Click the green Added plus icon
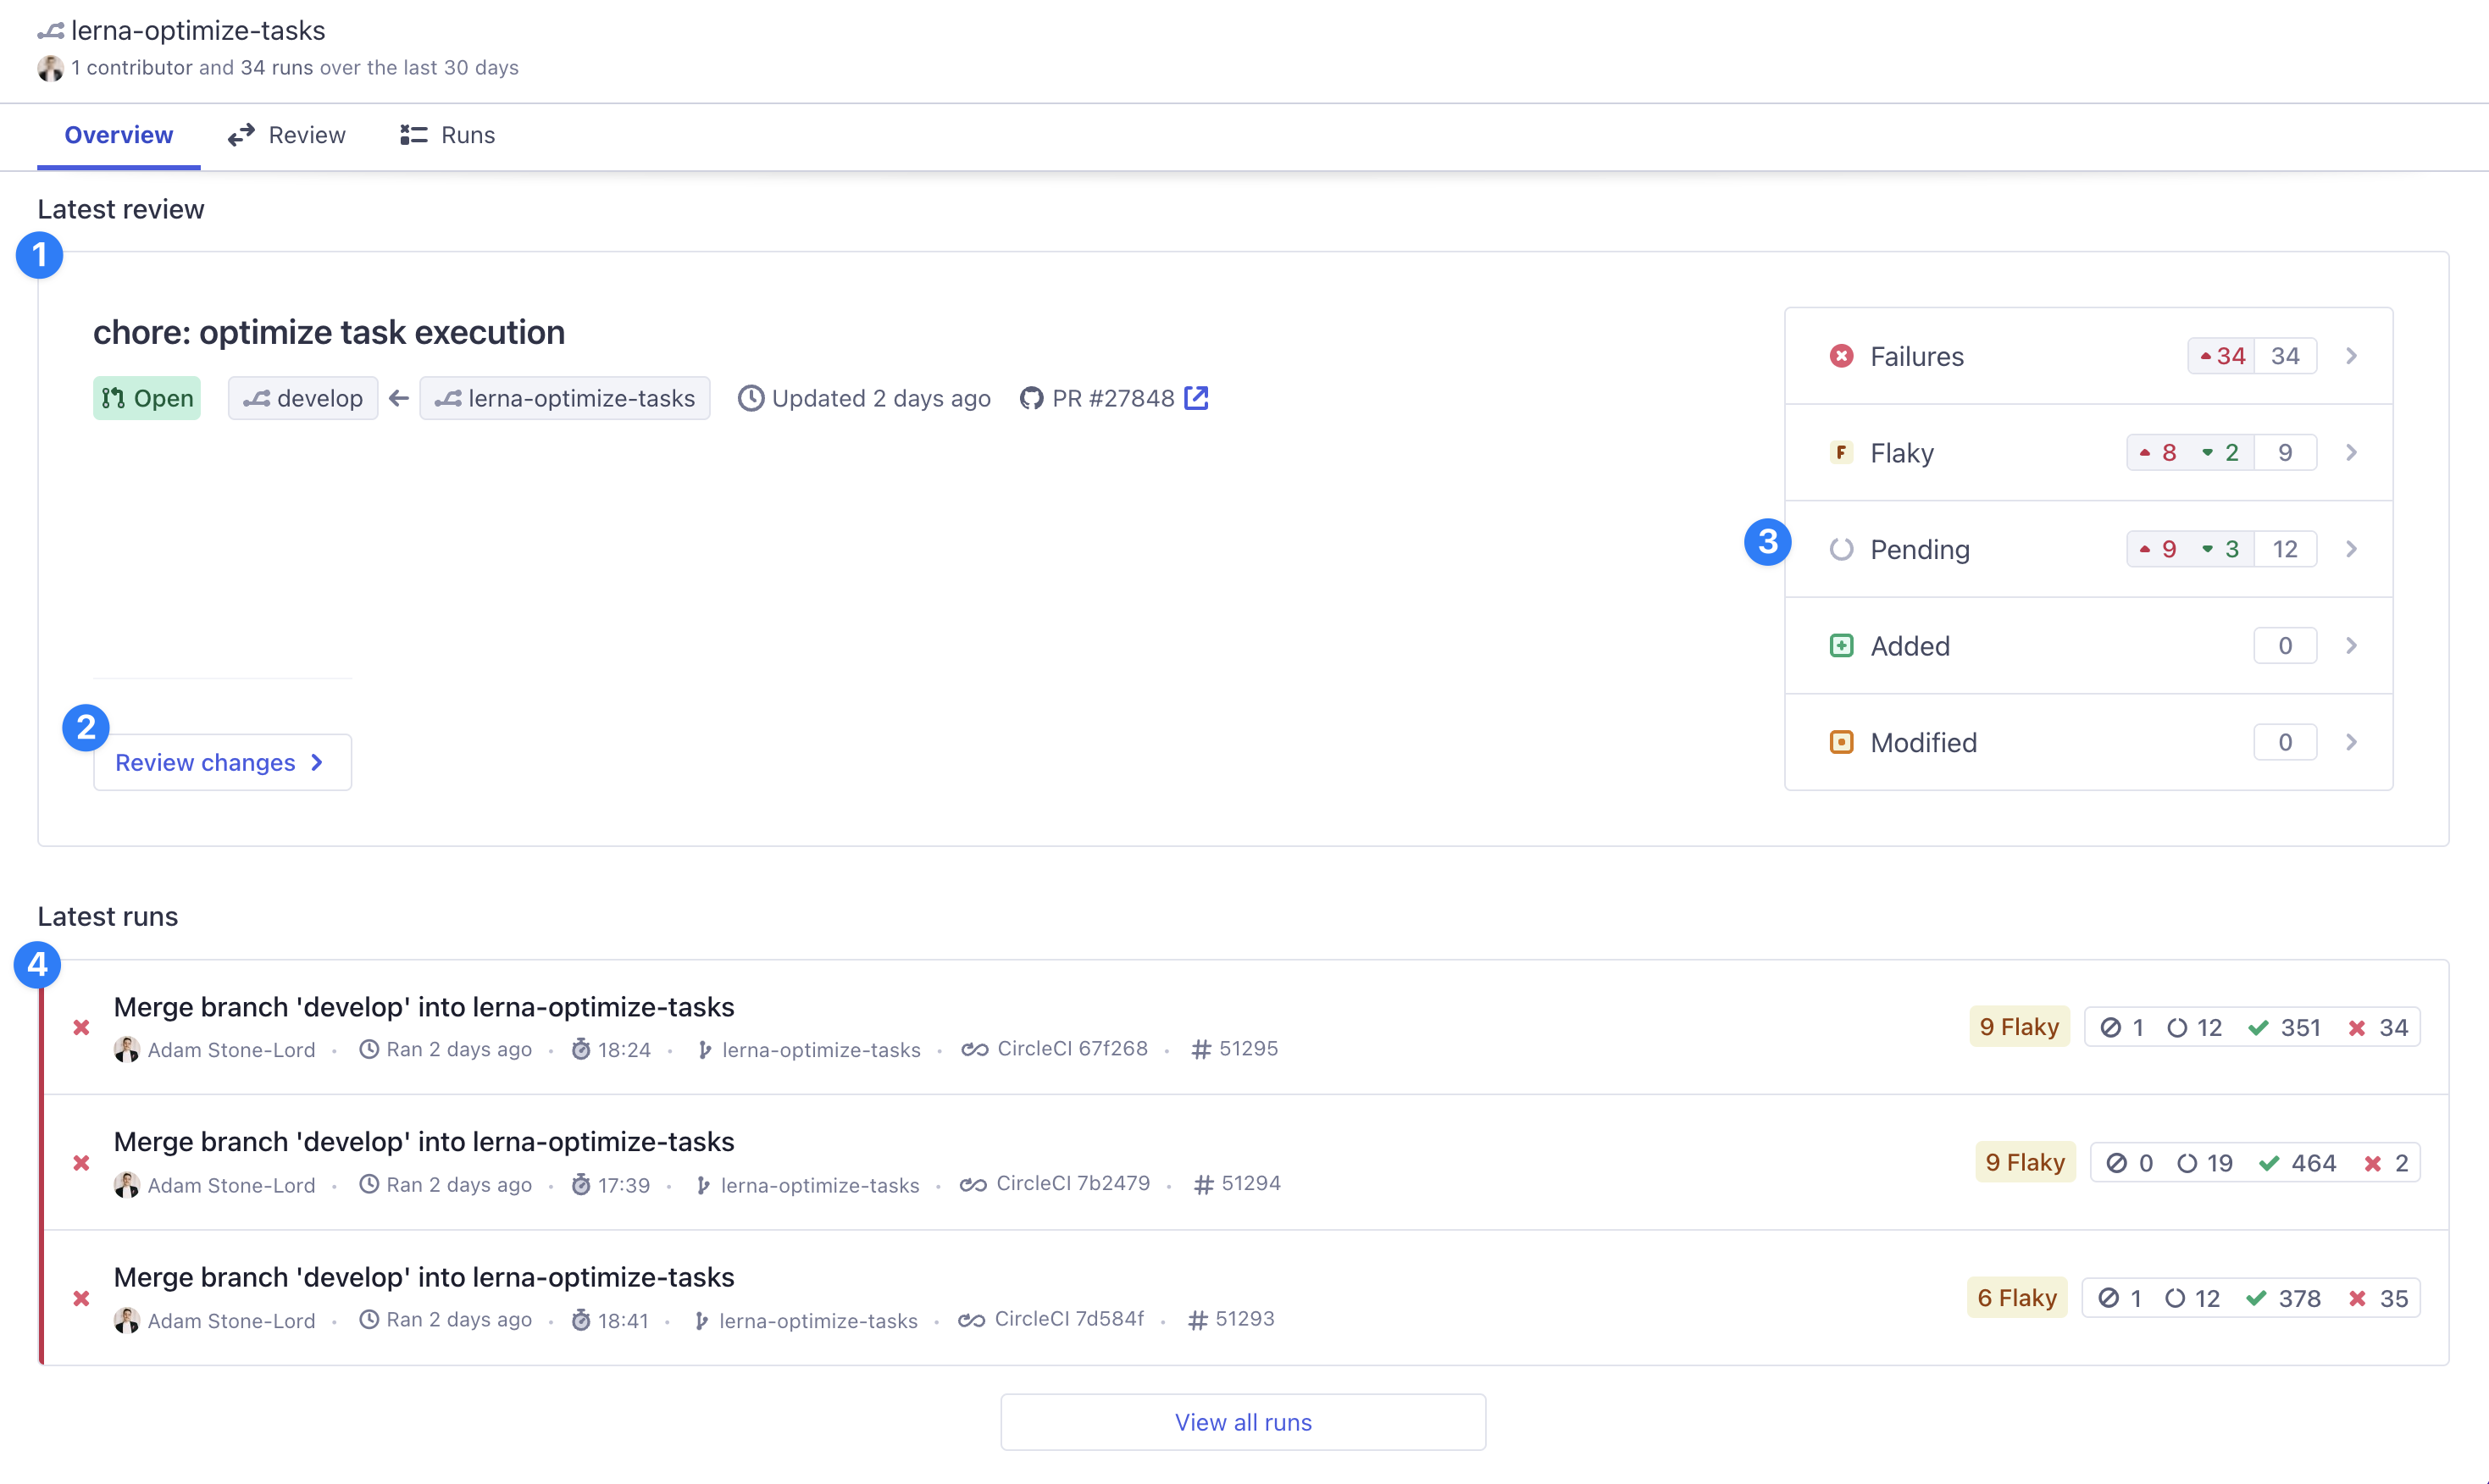Screen dimensions: 2489x1484 point(1841,646)
